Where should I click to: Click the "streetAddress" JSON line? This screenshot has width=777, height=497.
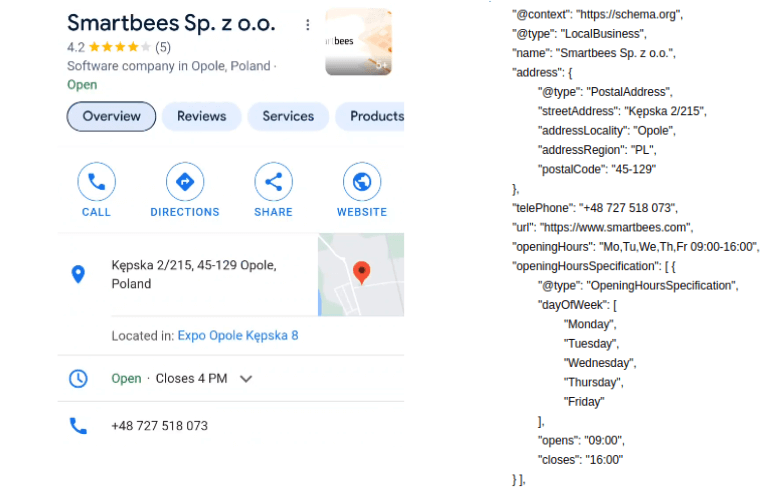(622, 111)
